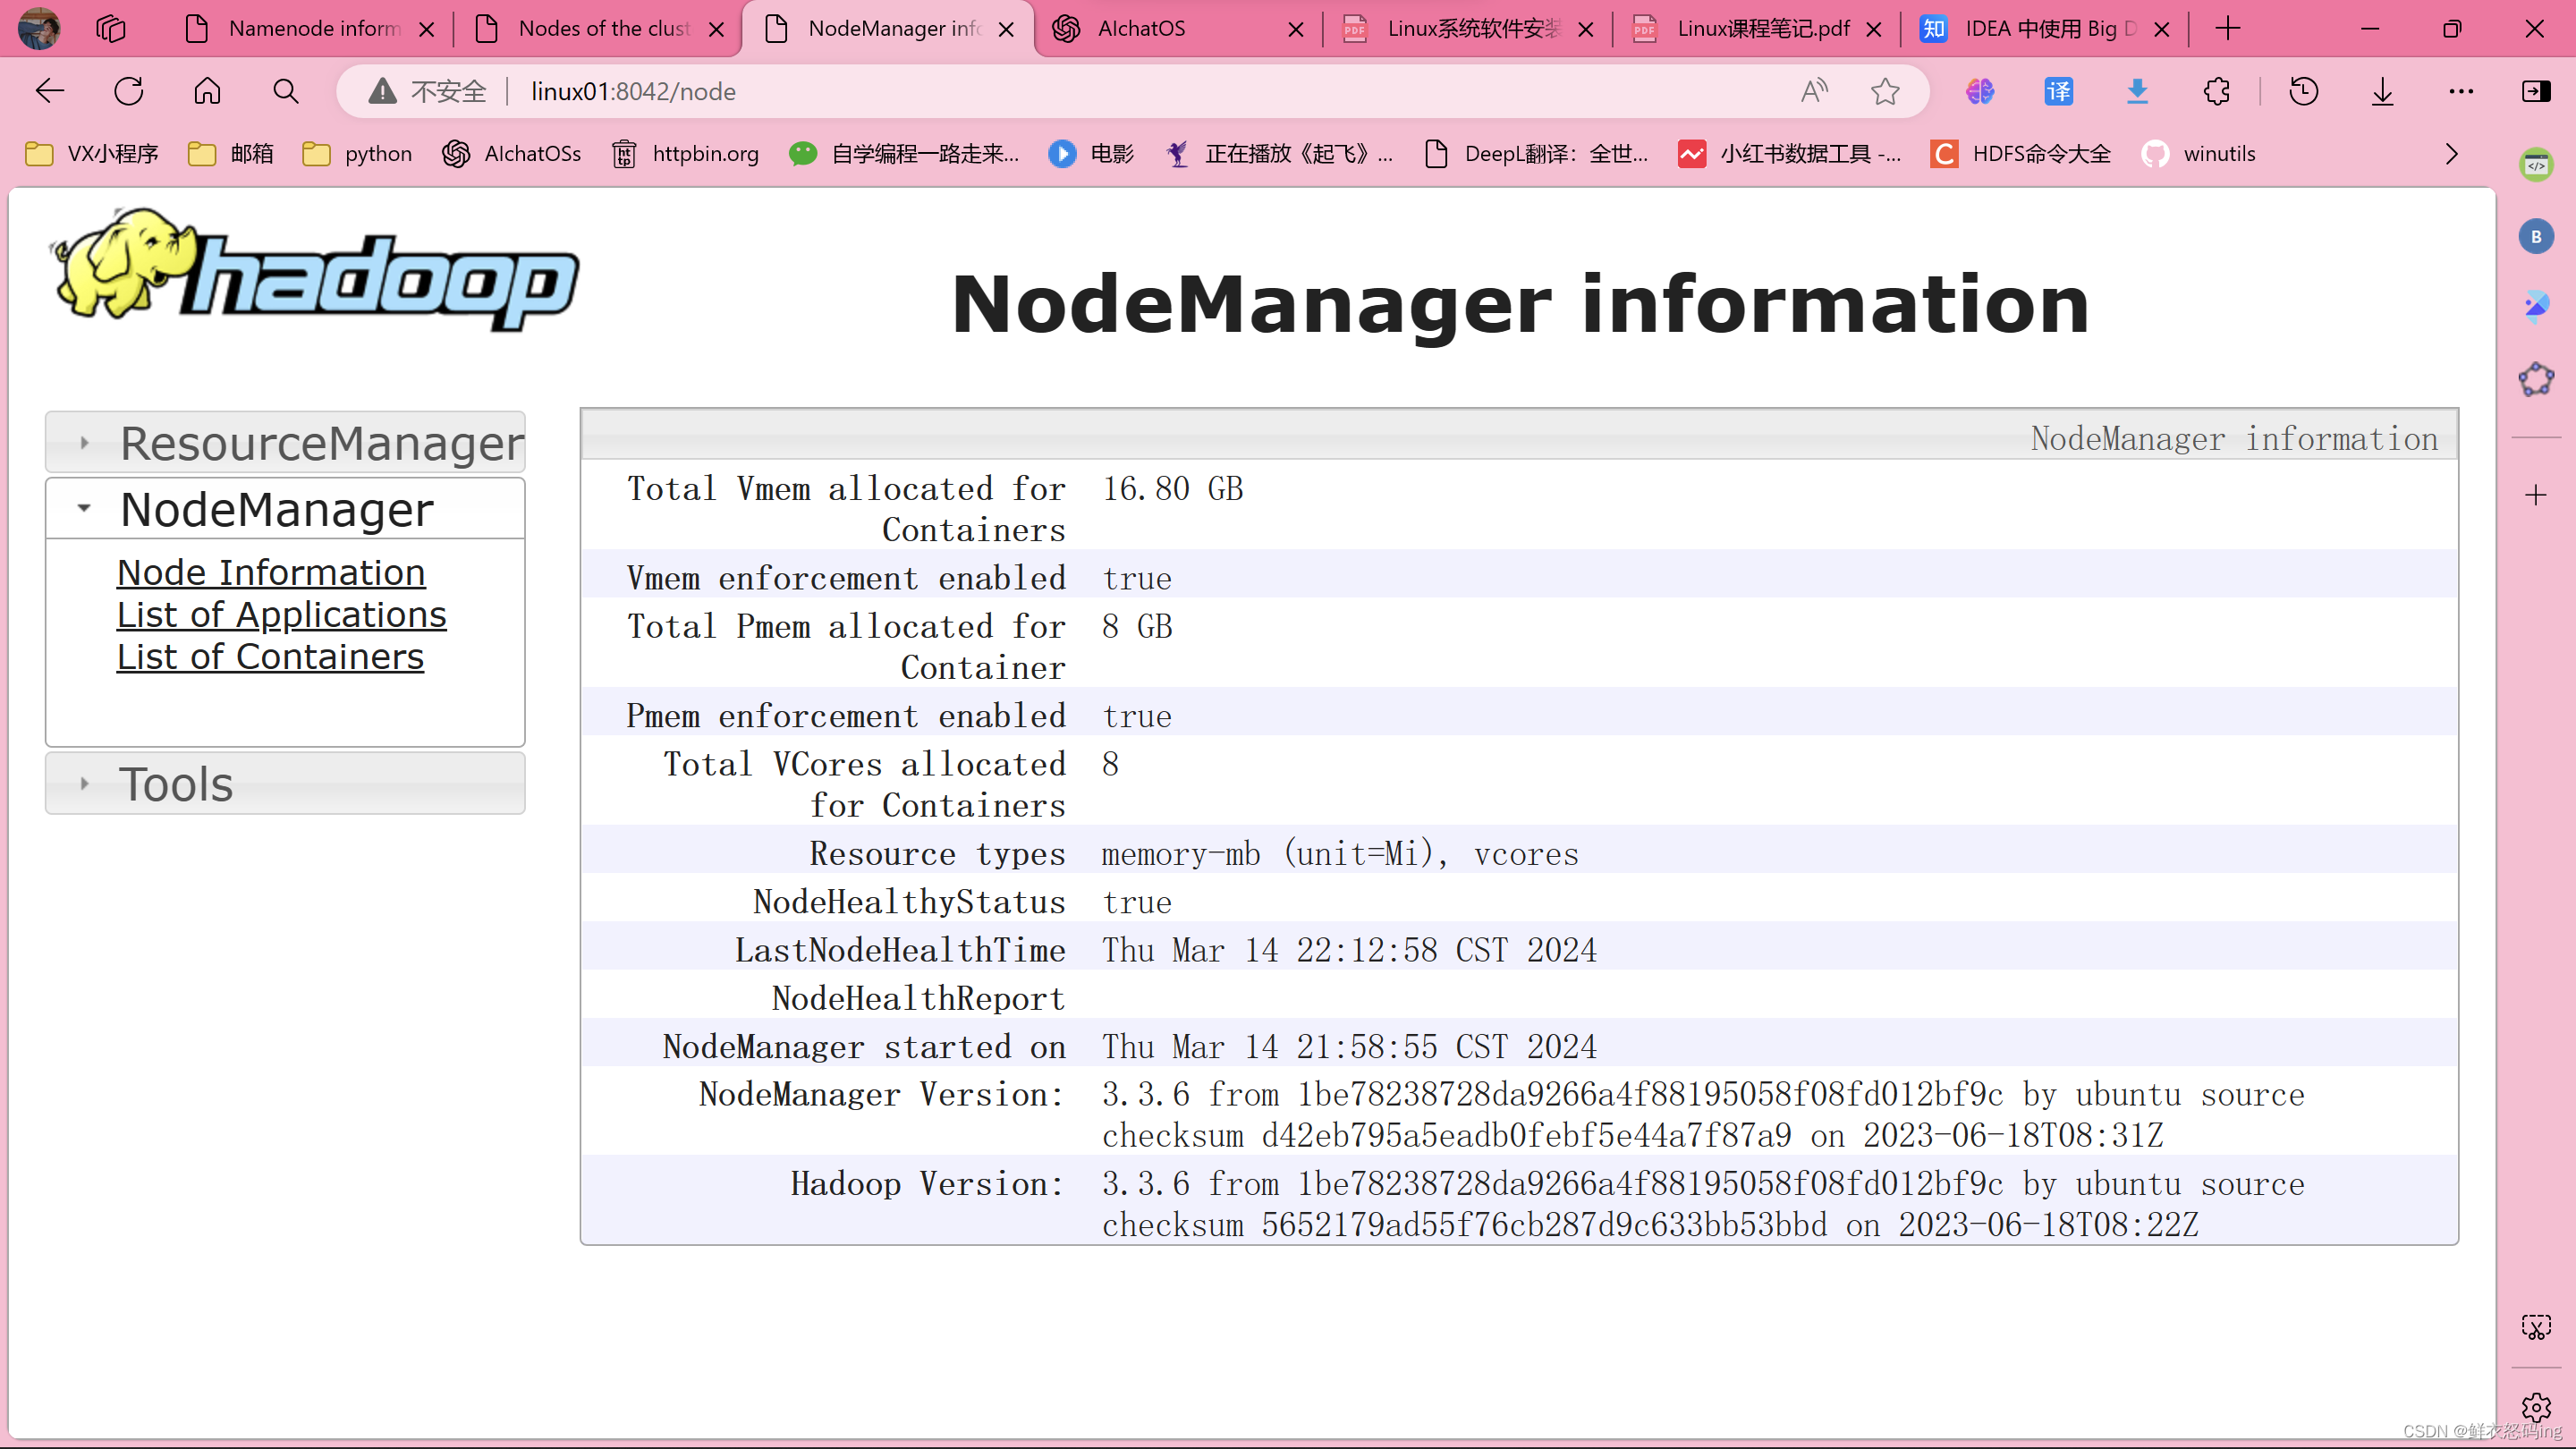Open browser history clock icon

pos(2303,91)
